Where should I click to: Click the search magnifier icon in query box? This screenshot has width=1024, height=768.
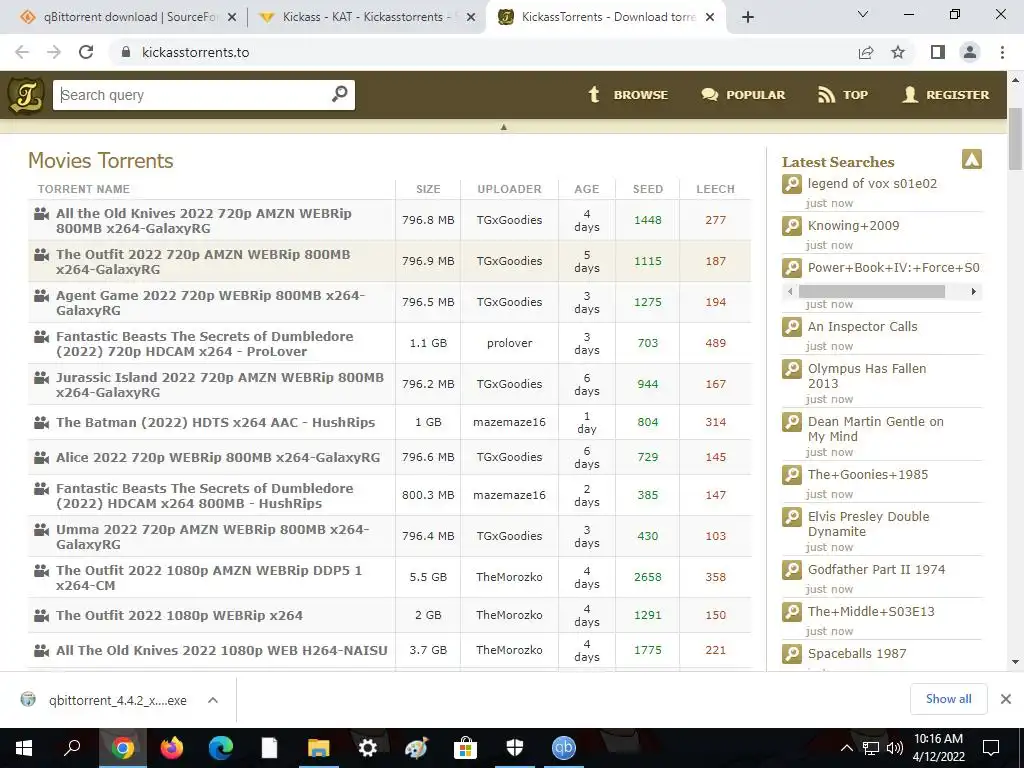[339, 94]
